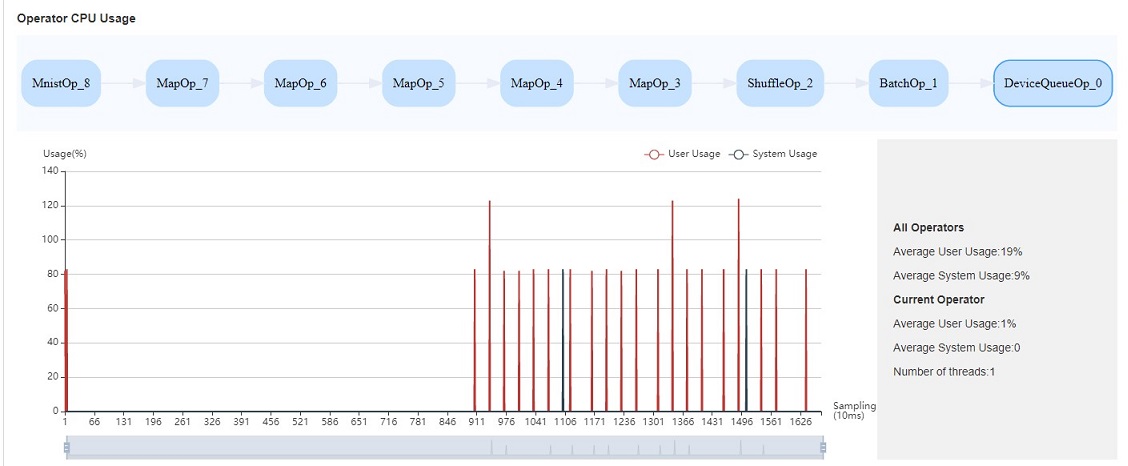Click the right handle of zoom slider
This screenshot has width=1128, height=466.
click(x=823, y=448)
